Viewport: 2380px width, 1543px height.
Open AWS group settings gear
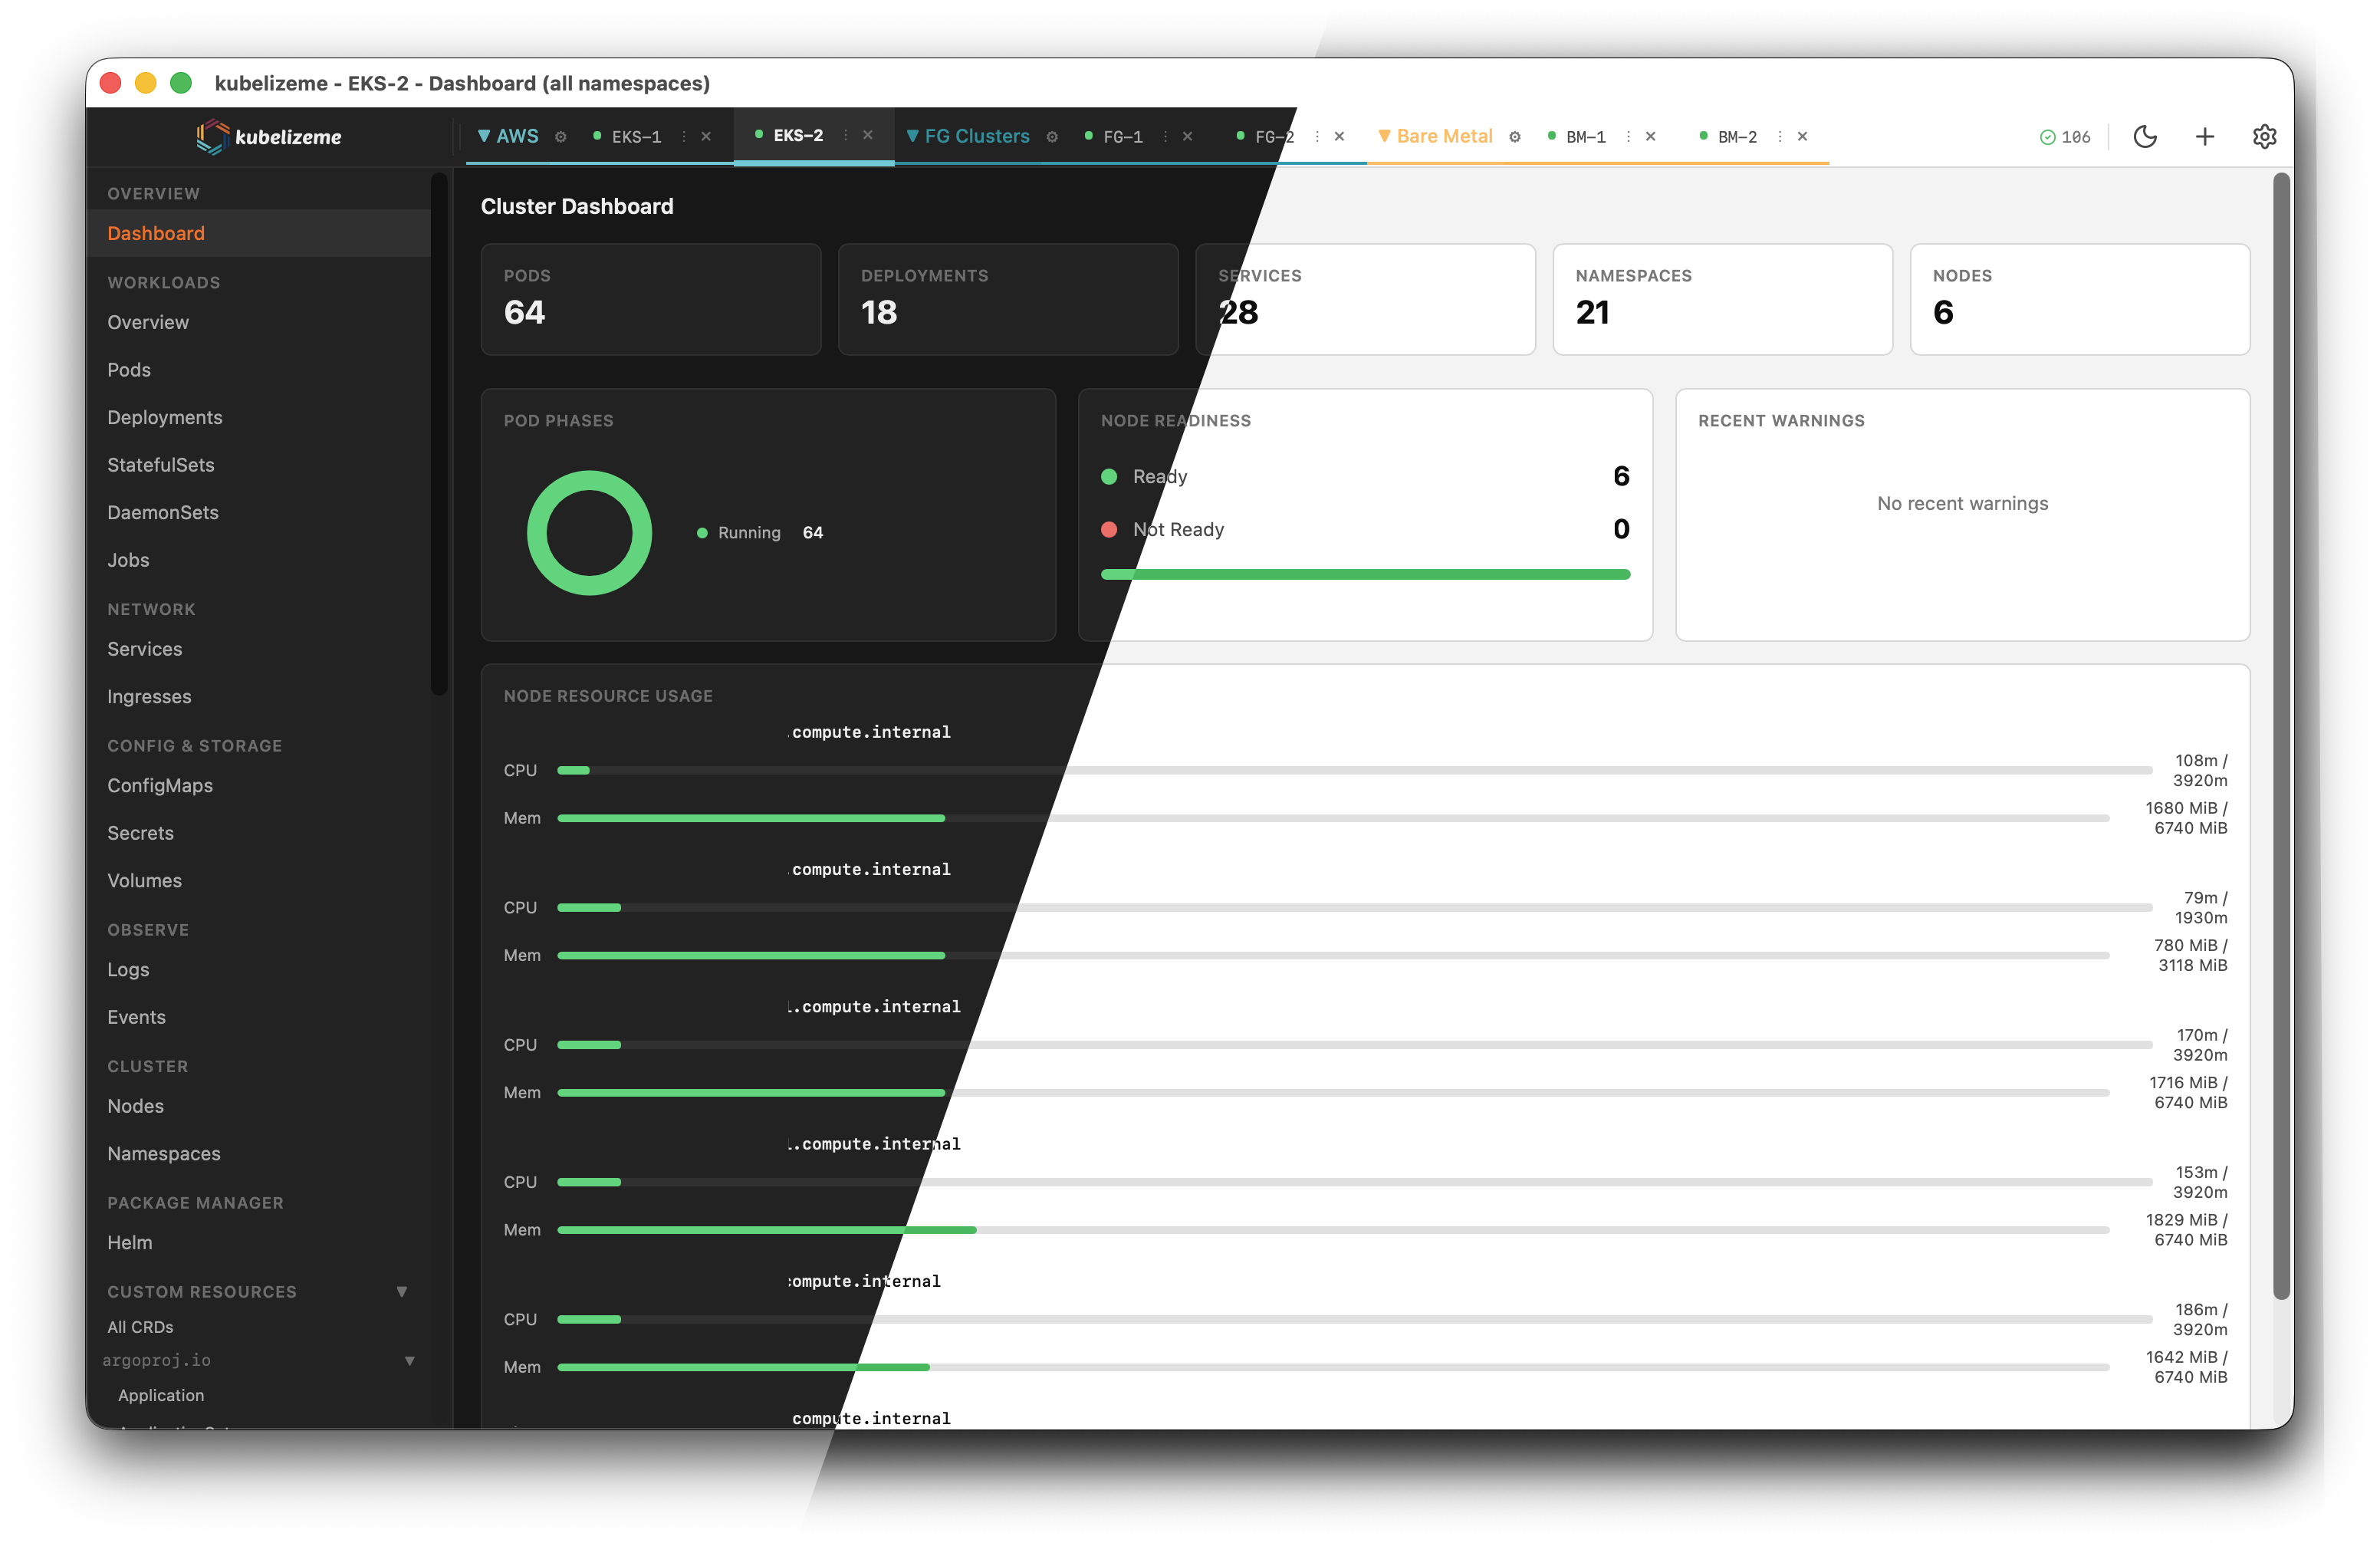tap(561, 137)
